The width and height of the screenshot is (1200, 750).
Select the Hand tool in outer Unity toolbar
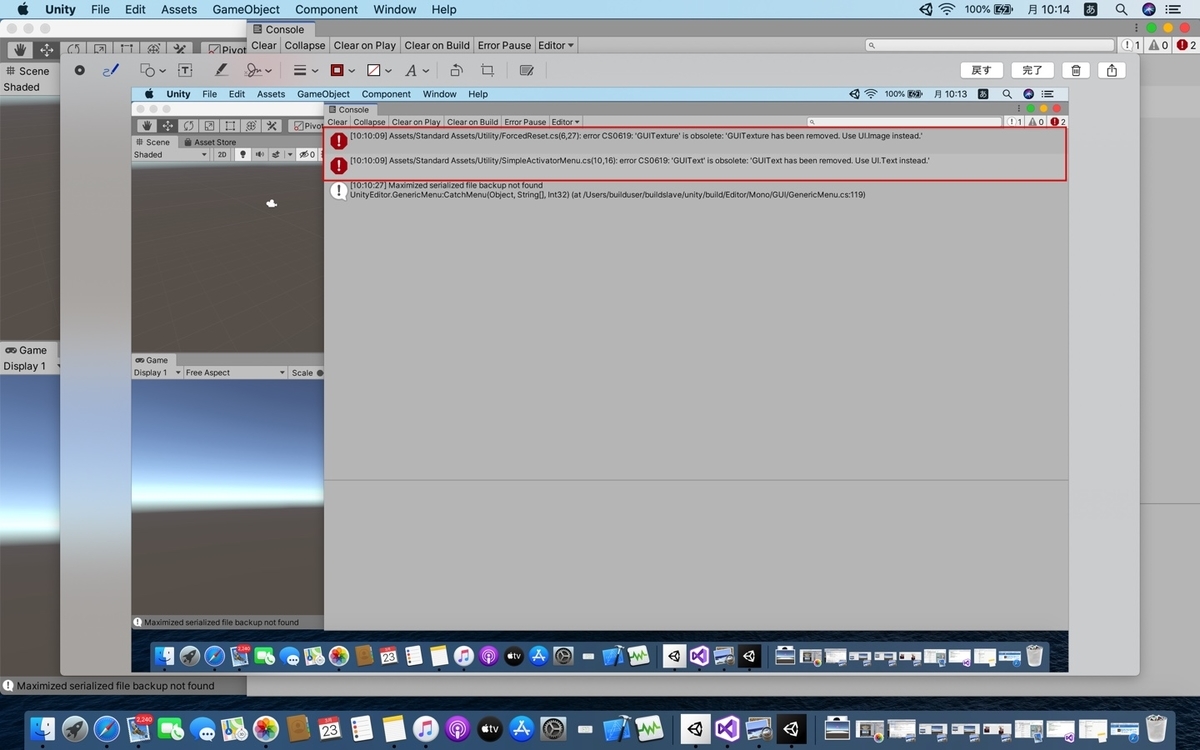(20, 49)
